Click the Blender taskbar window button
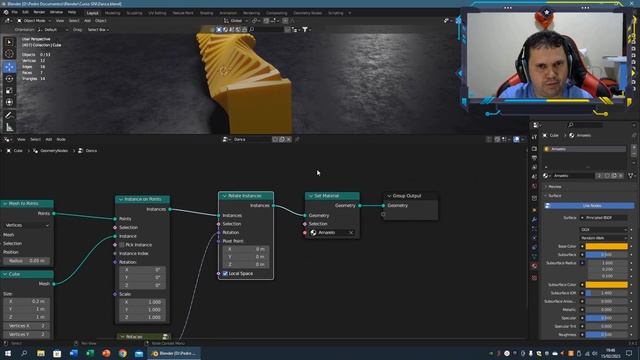The height and width of the screenshot is (360, 640). 174,353
